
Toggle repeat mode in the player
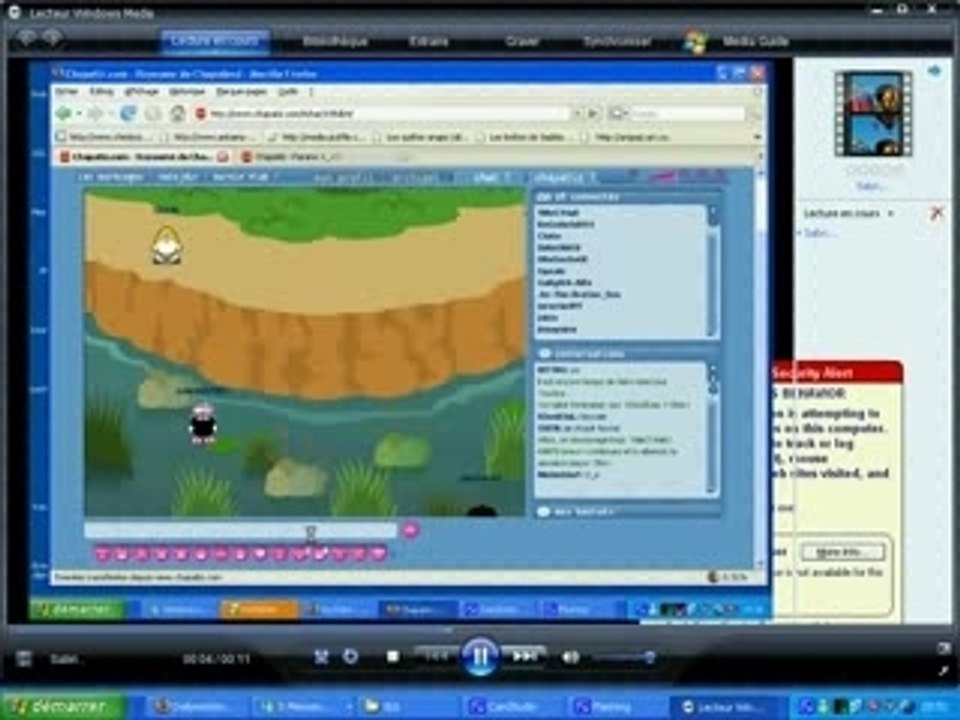(350, 656)
